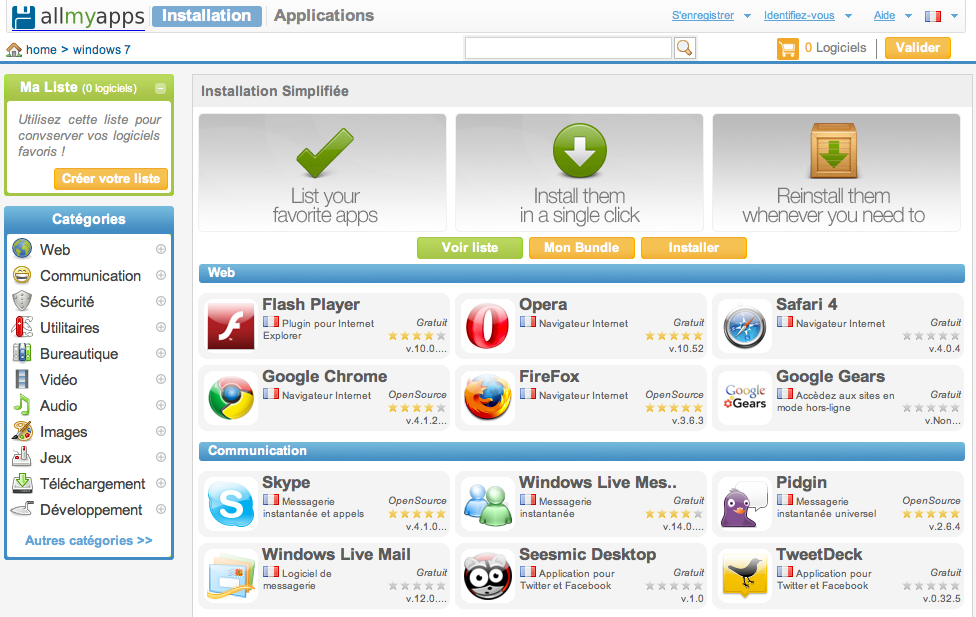Click the S'enregistrer link
The image size is (976, 617).
(703, 16)
